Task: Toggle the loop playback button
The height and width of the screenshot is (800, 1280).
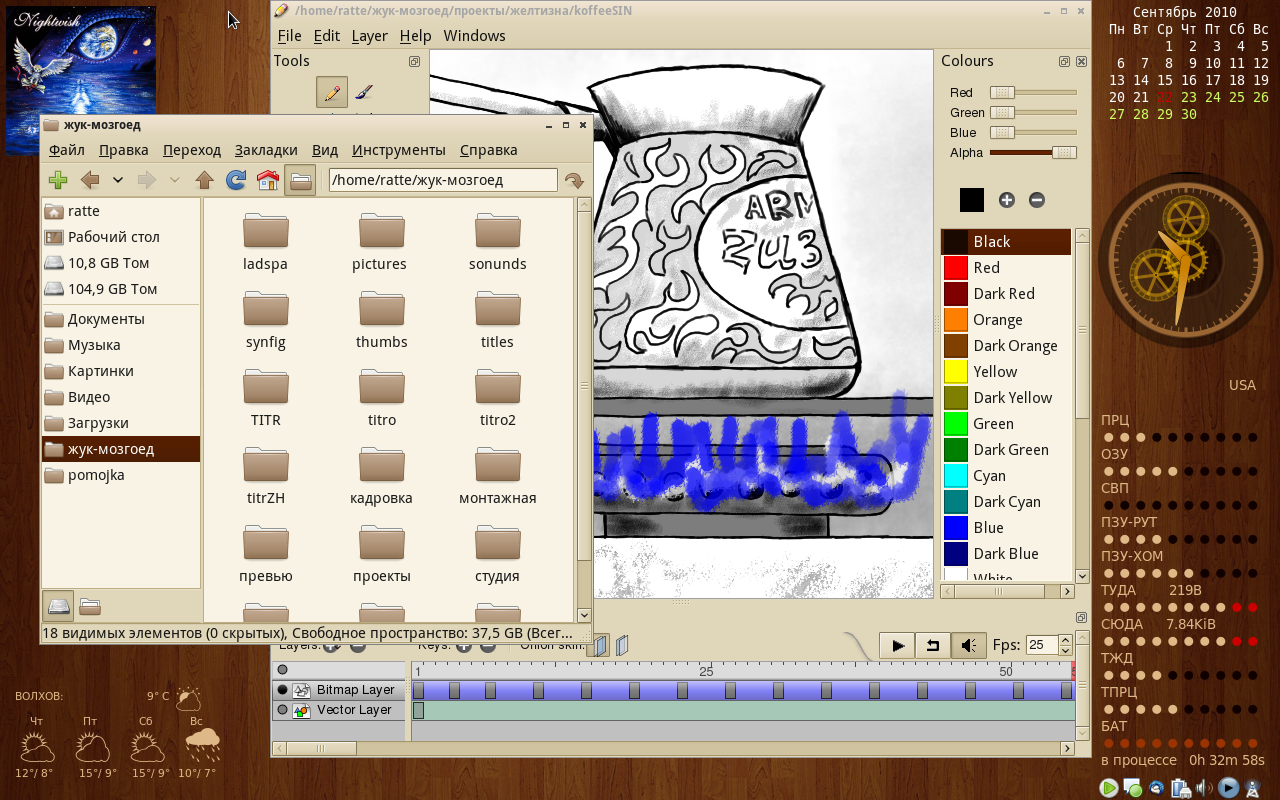Action: [933, 645]
